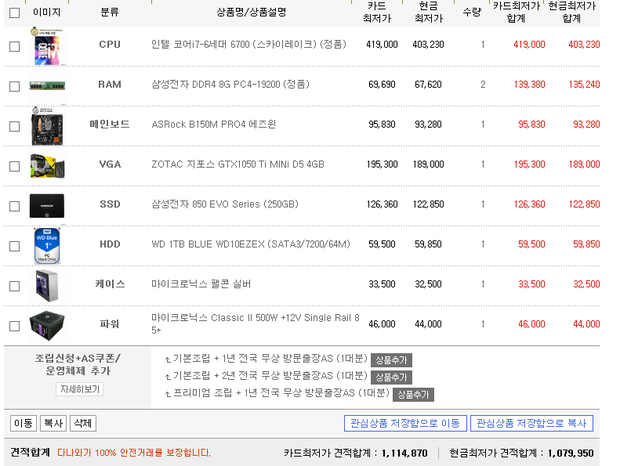
Task: Click the 프리미엄 조립 + 1년 AS text
Action: click(282, 393)
